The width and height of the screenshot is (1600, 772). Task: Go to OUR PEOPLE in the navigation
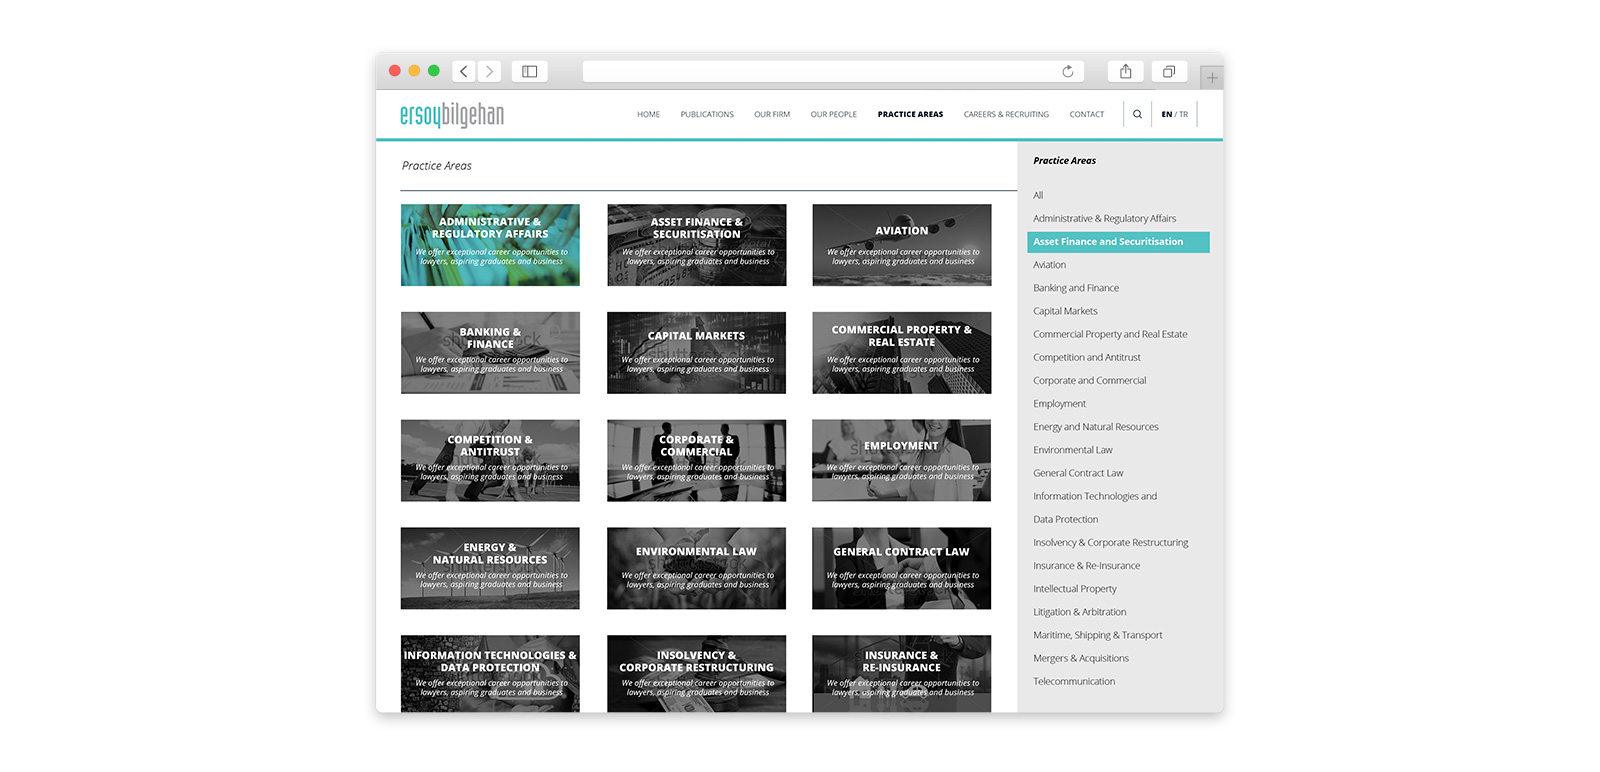pos(834,114)
